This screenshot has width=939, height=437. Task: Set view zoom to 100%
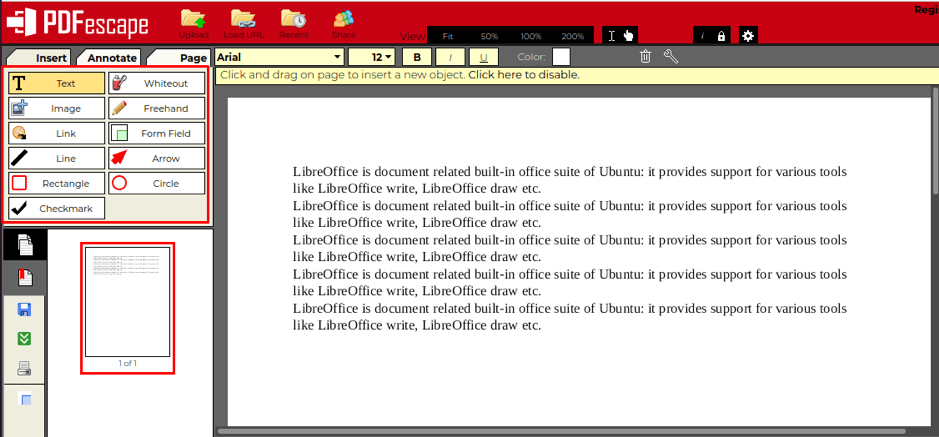(531, 36)
